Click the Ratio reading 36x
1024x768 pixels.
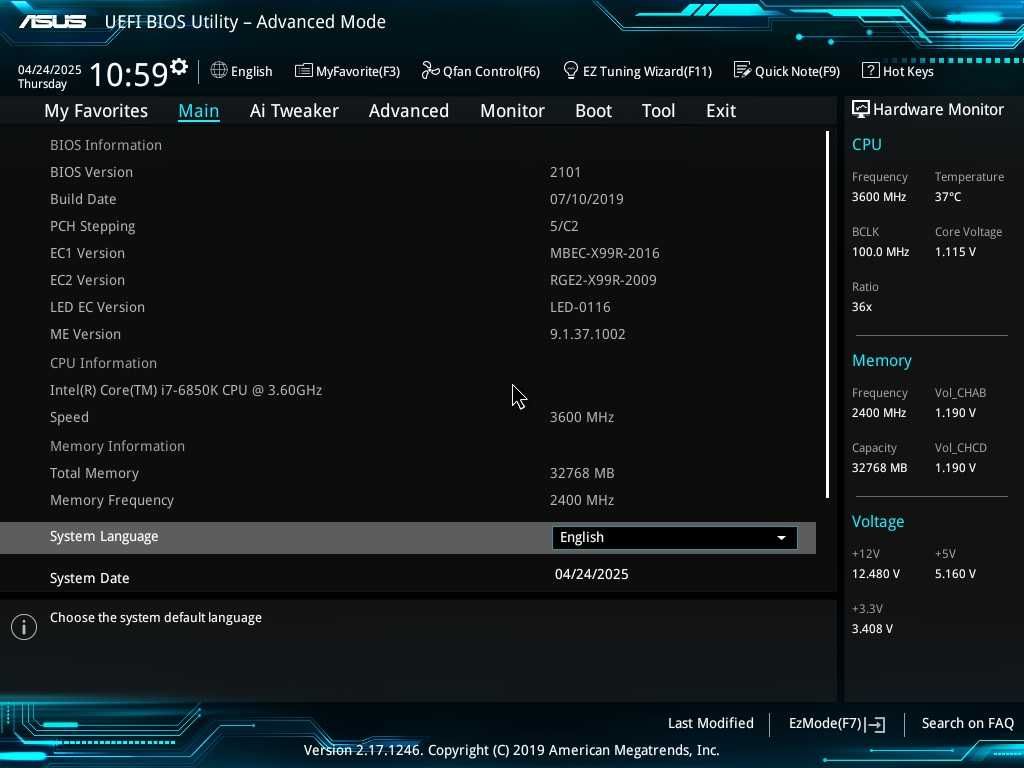click(861, 307)
